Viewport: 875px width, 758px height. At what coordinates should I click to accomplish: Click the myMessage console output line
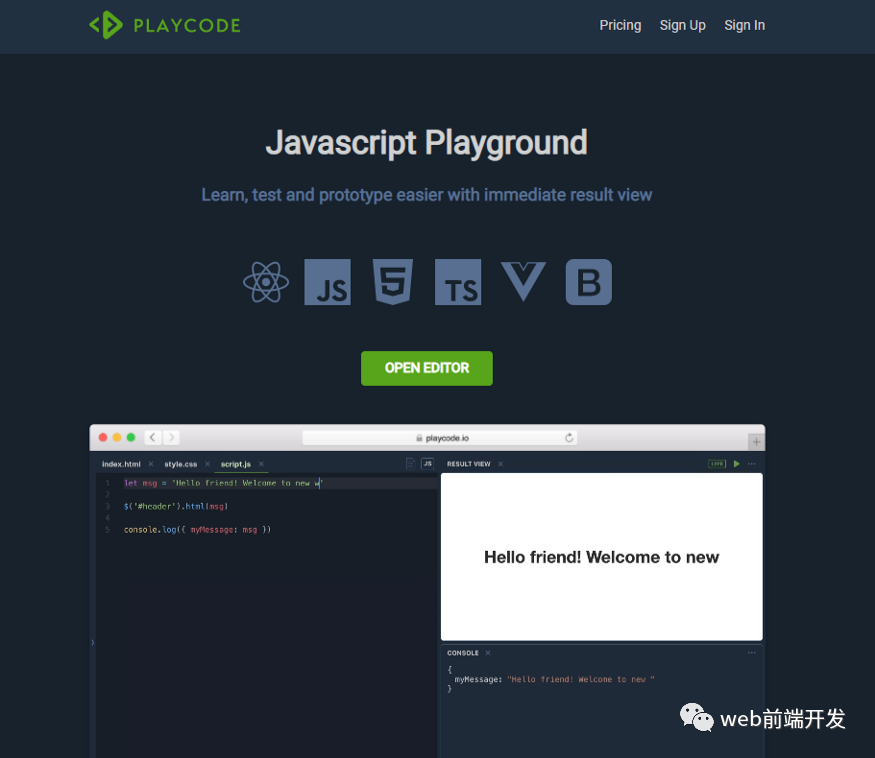[555, 680]
